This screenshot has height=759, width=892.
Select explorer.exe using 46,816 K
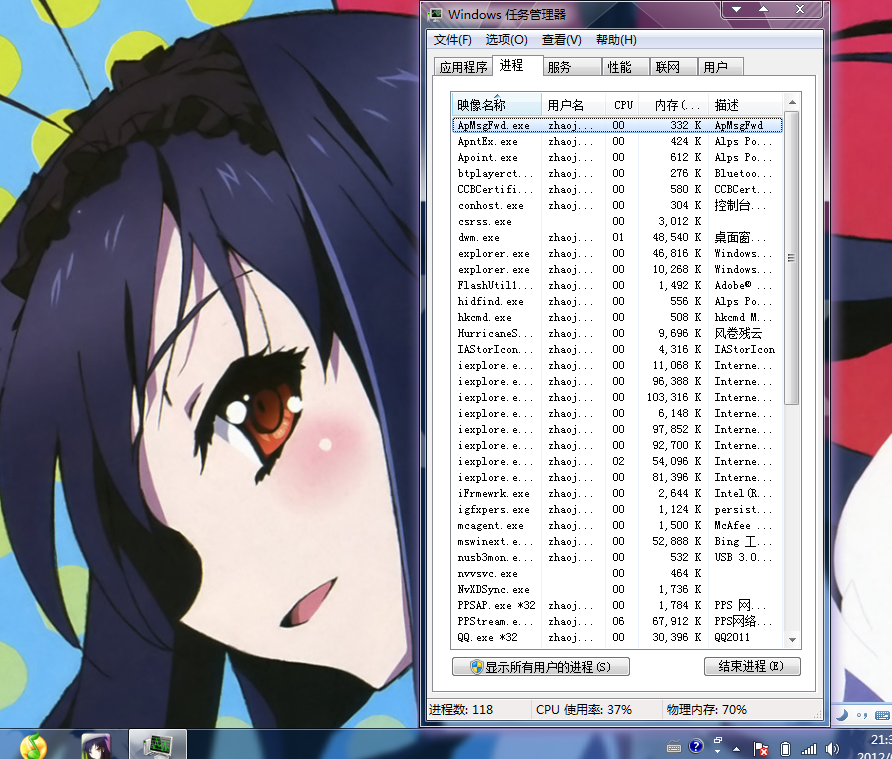click(x=617, y=253)
